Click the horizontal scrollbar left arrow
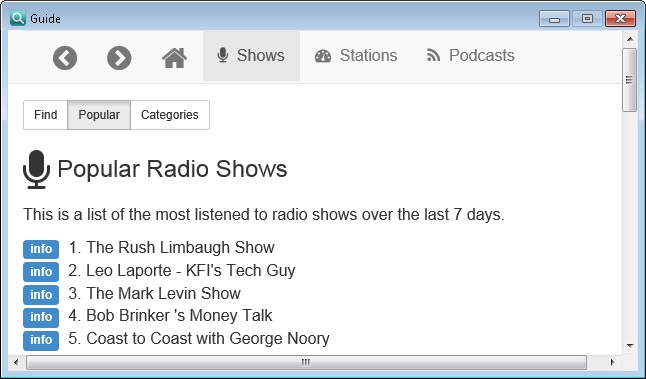The width and height of the screenshot is (646, 379). click(x=16, y=363)
